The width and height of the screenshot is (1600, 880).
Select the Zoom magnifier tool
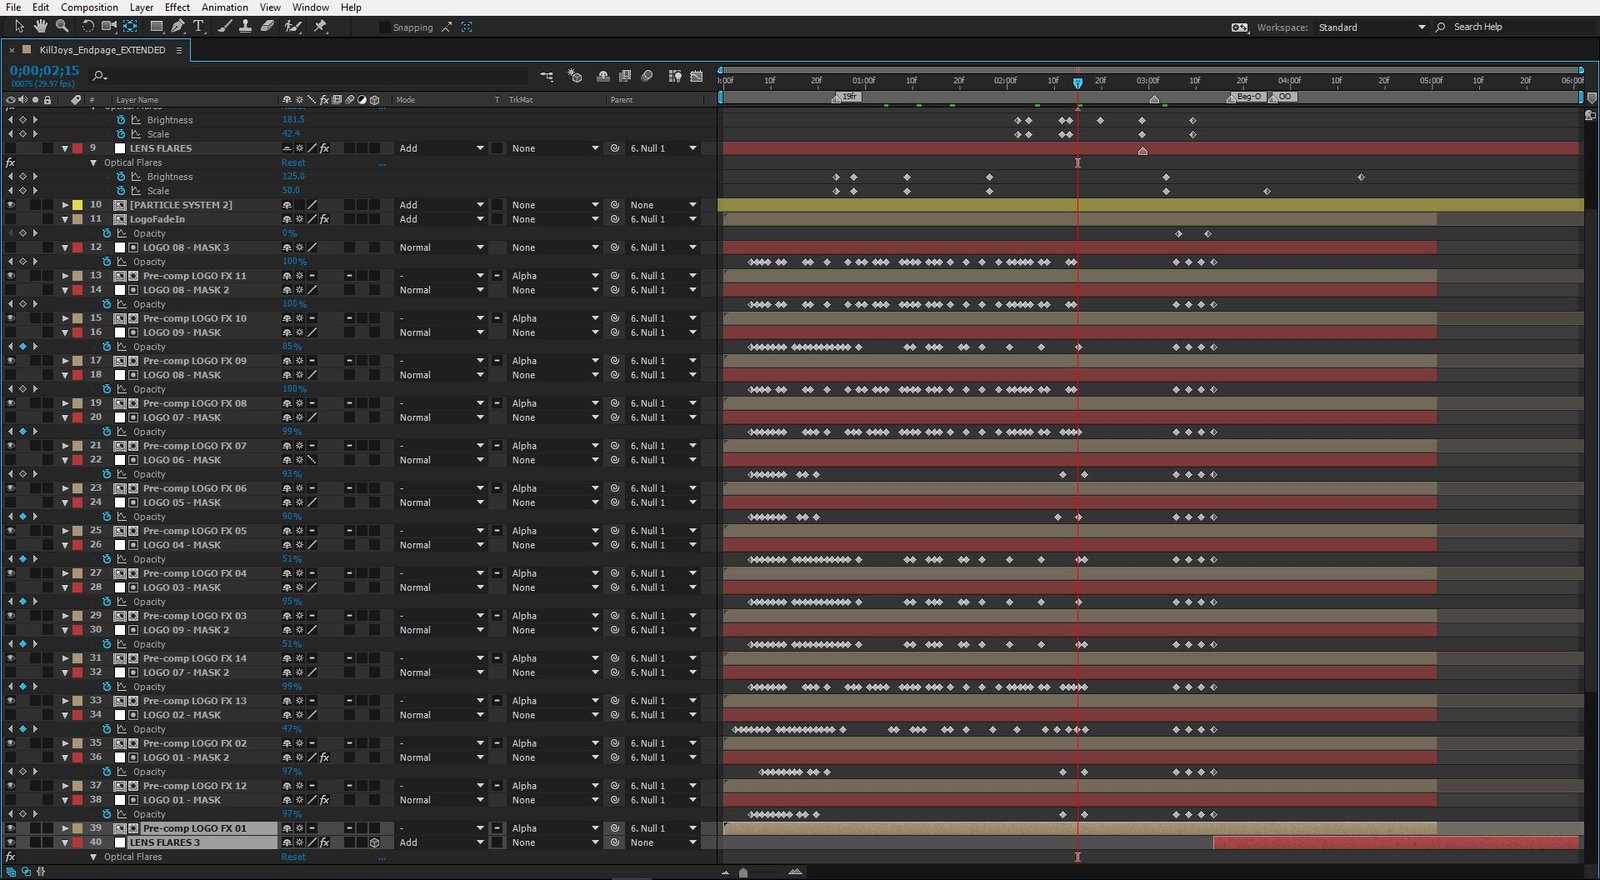pyautogui.click(x=62, y=26)
